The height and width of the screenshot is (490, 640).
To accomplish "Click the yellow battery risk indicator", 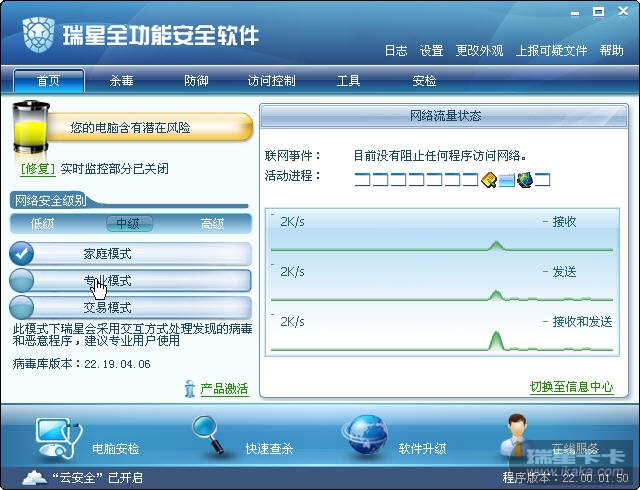I will pos(31,127).
